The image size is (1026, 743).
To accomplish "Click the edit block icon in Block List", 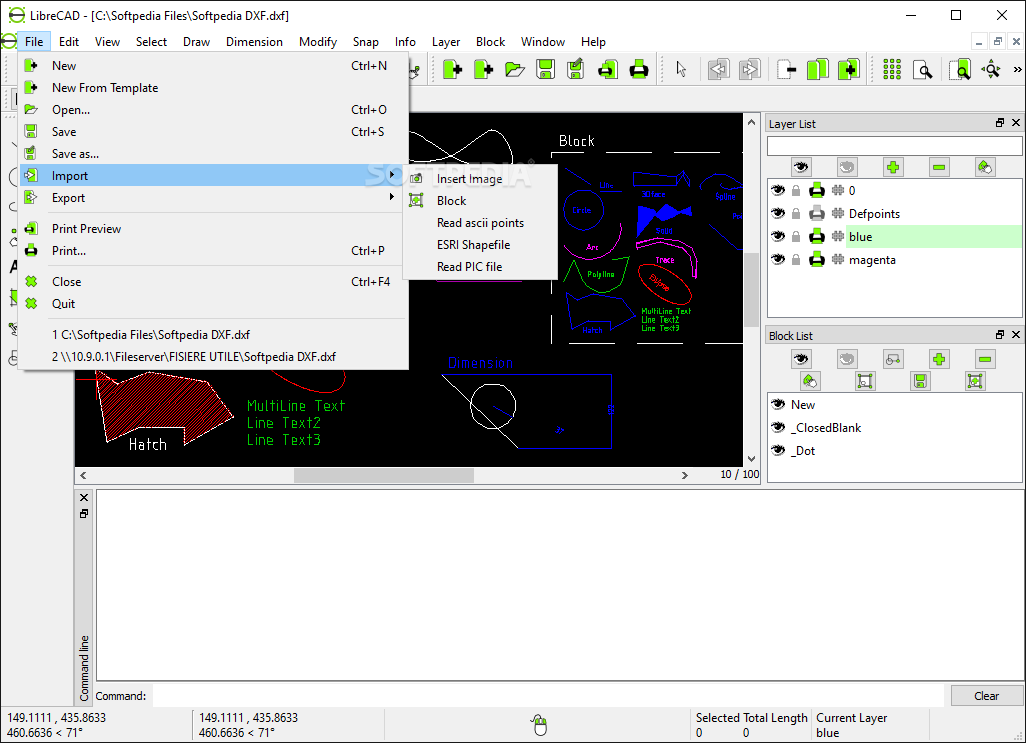I will 865,381.
